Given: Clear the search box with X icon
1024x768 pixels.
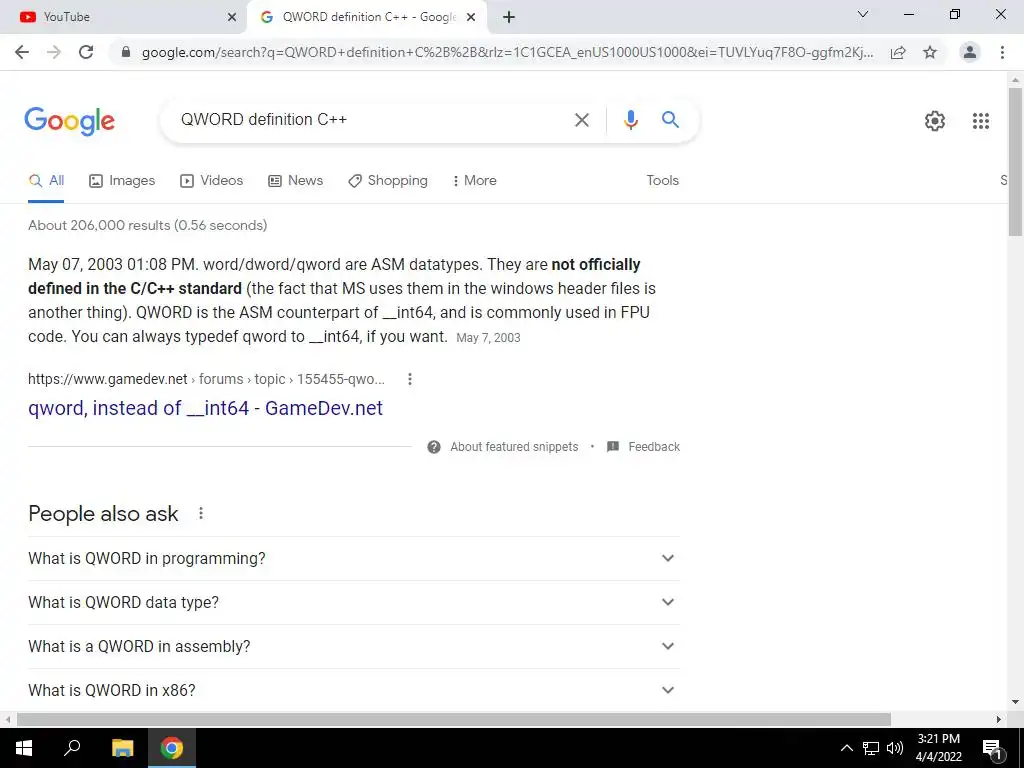Looking at the screenshot, I should (581, 120).
